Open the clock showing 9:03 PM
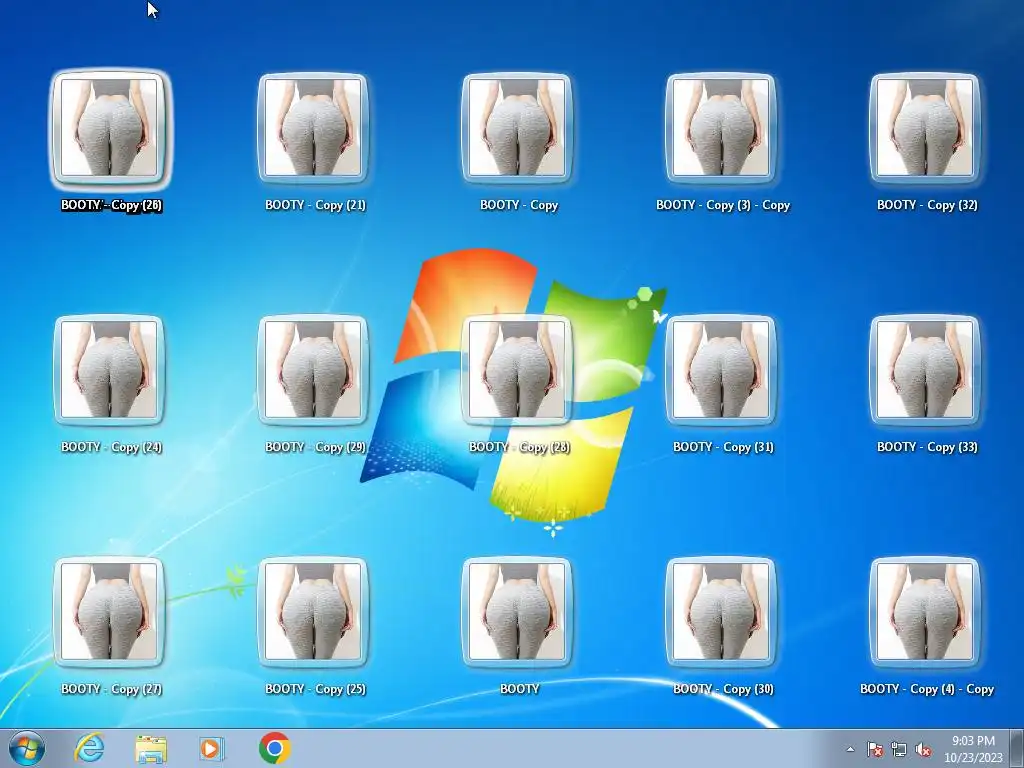1024x768 pixels. coord(973,749)
